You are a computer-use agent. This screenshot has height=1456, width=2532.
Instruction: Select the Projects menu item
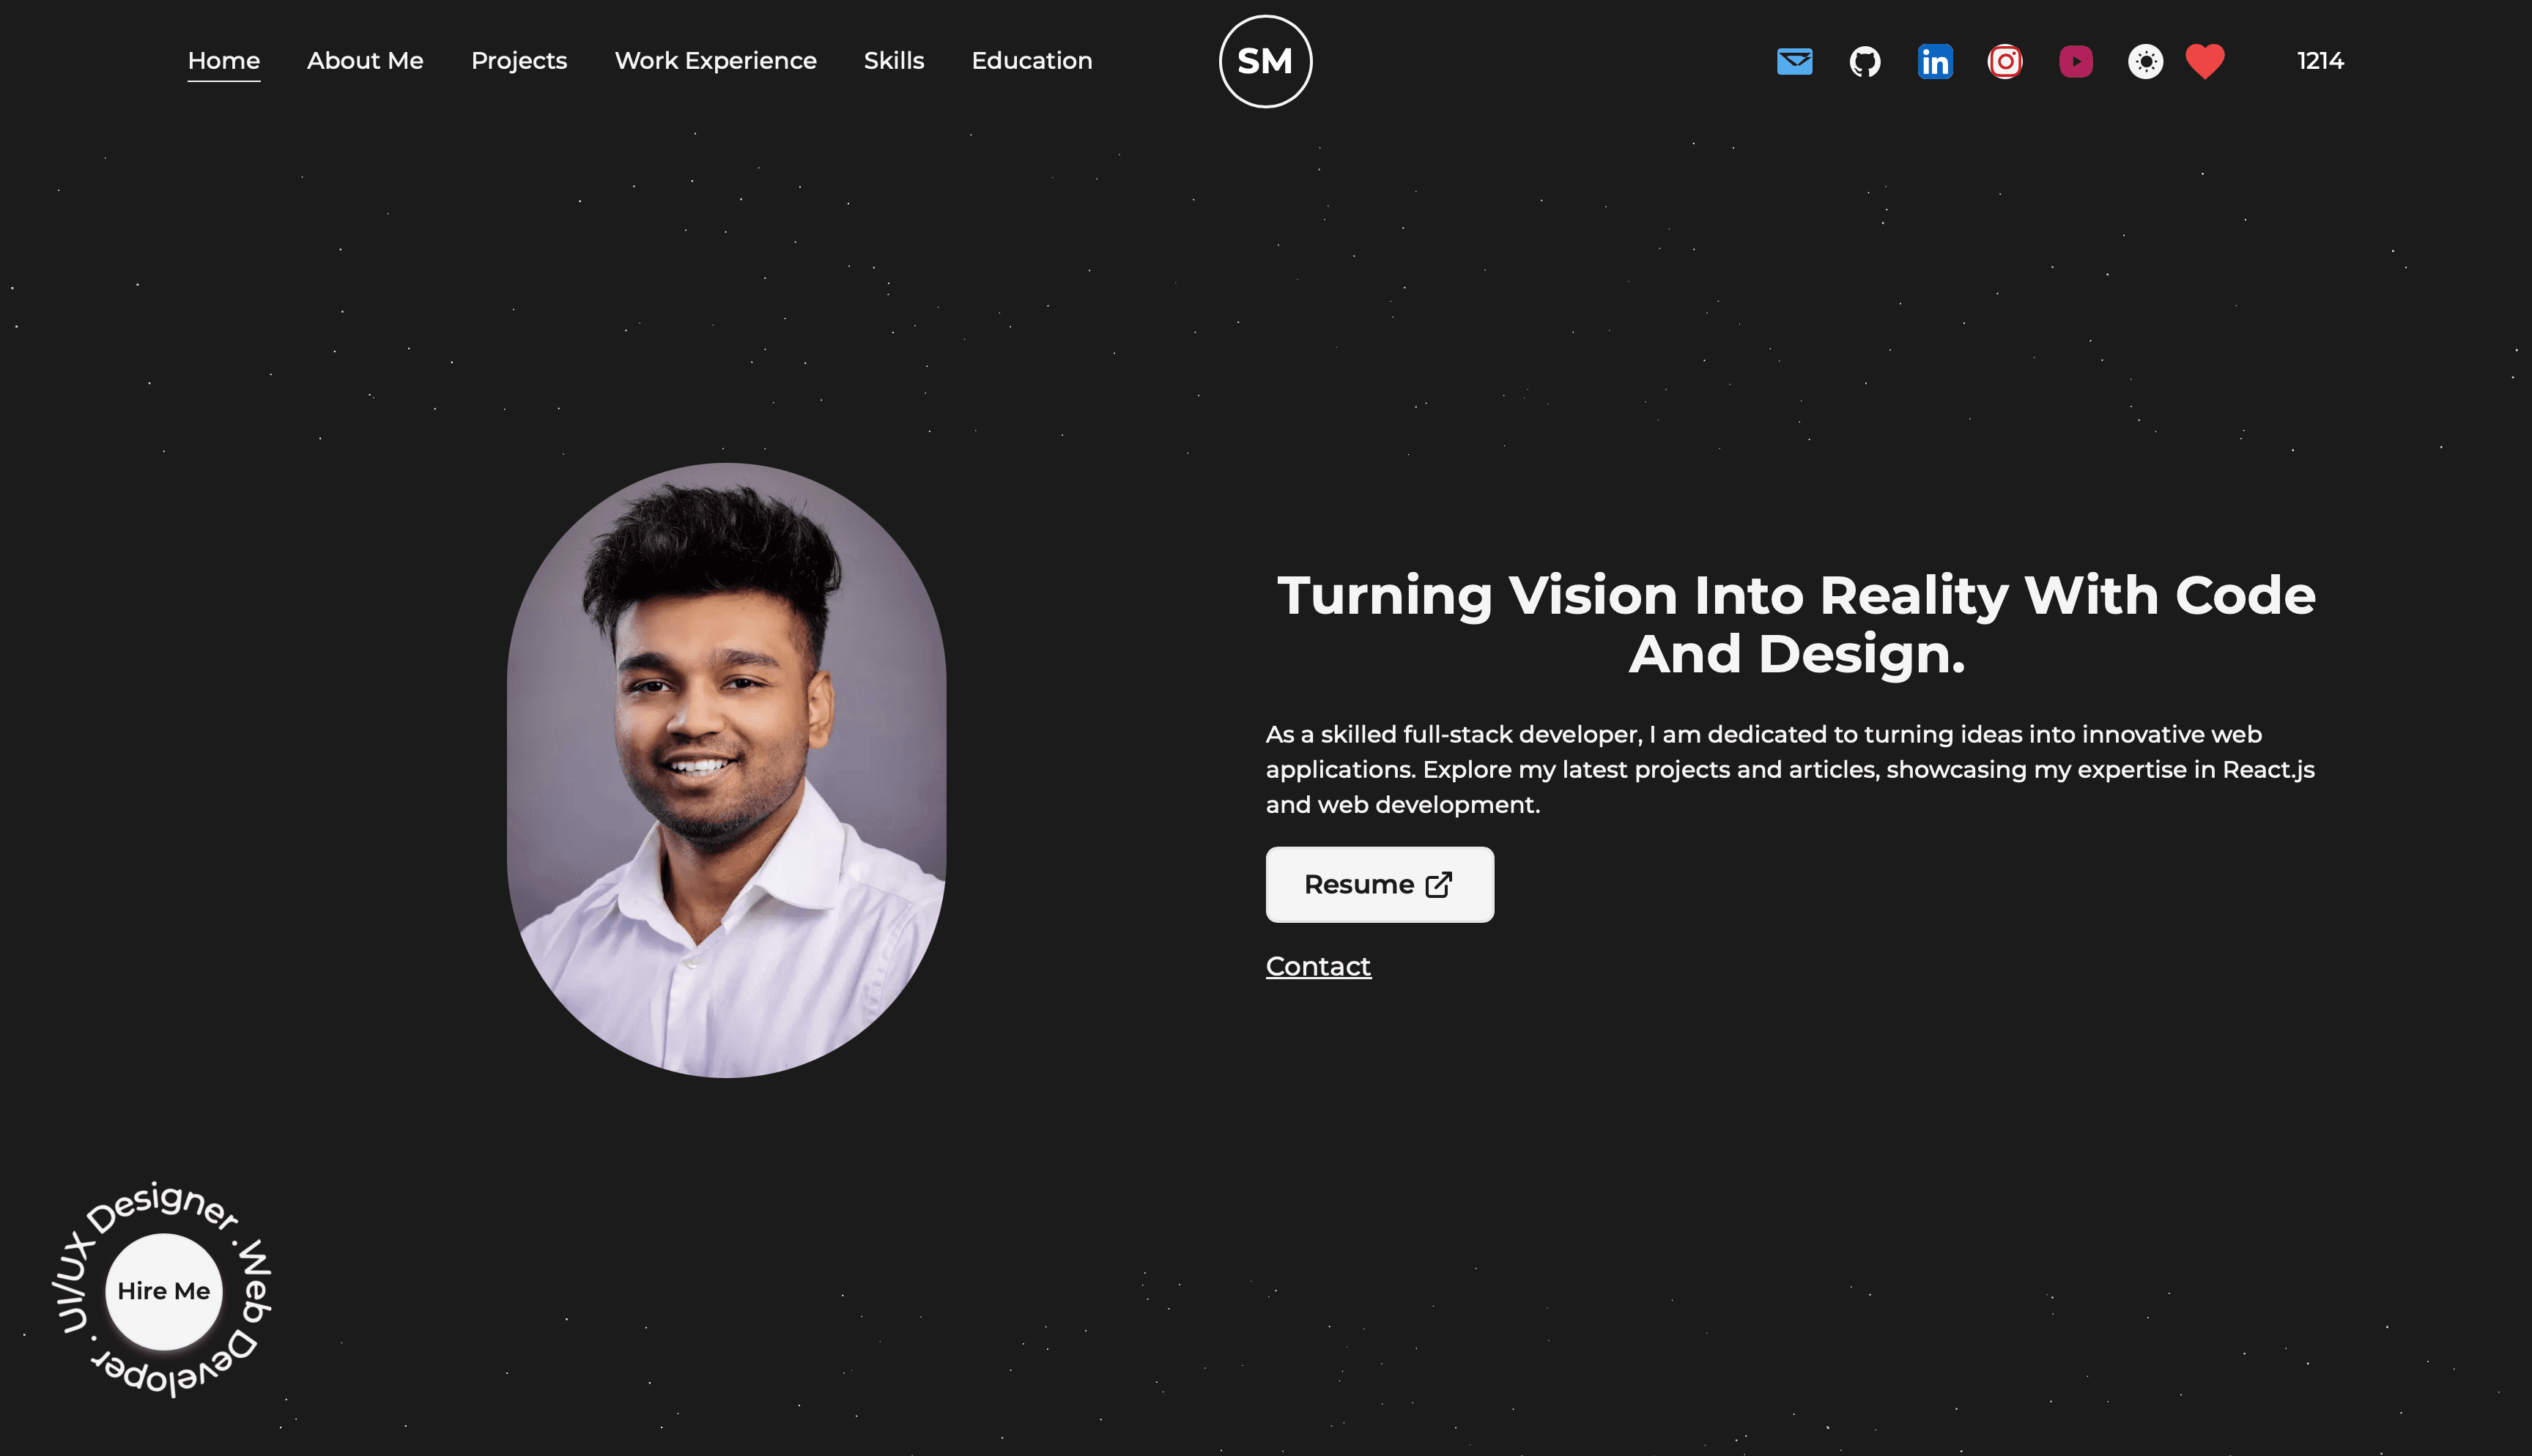click(518, 61)
